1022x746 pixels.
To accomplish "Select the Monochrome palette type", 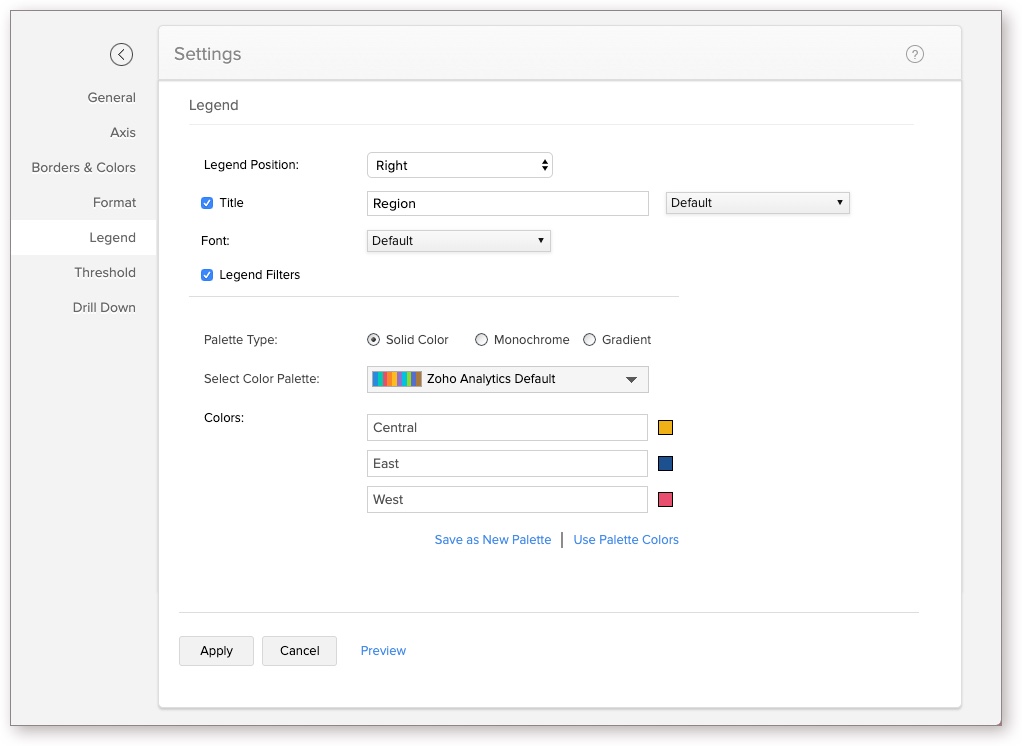I will pos(481,340).
